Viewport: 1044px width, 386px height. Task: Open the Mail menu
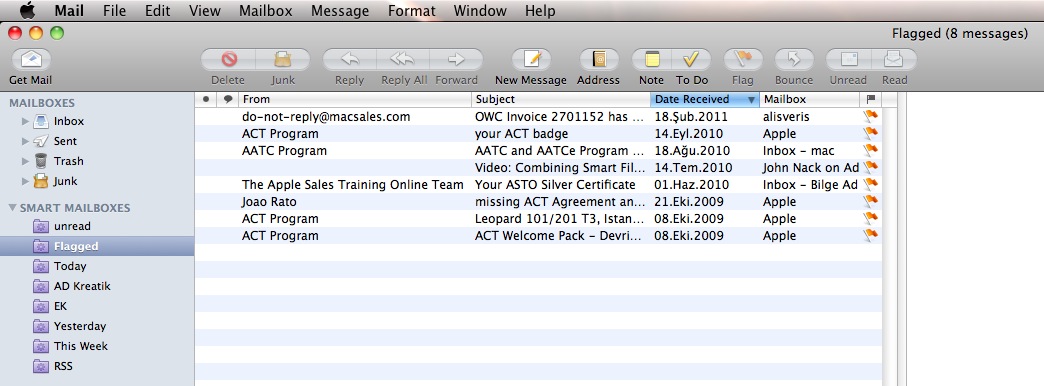click(x=69, y=11)
